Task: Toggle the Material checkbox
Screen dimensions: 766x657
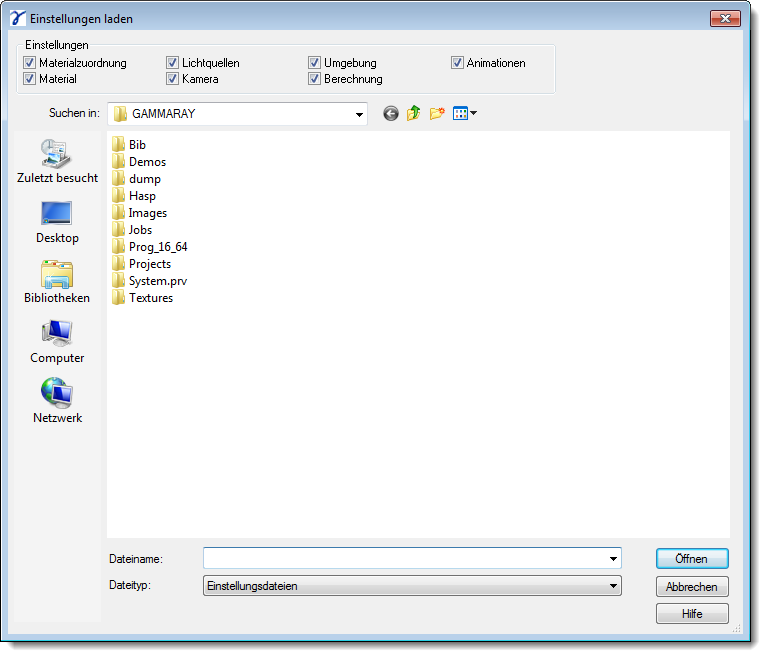Action: pos(29,79)
